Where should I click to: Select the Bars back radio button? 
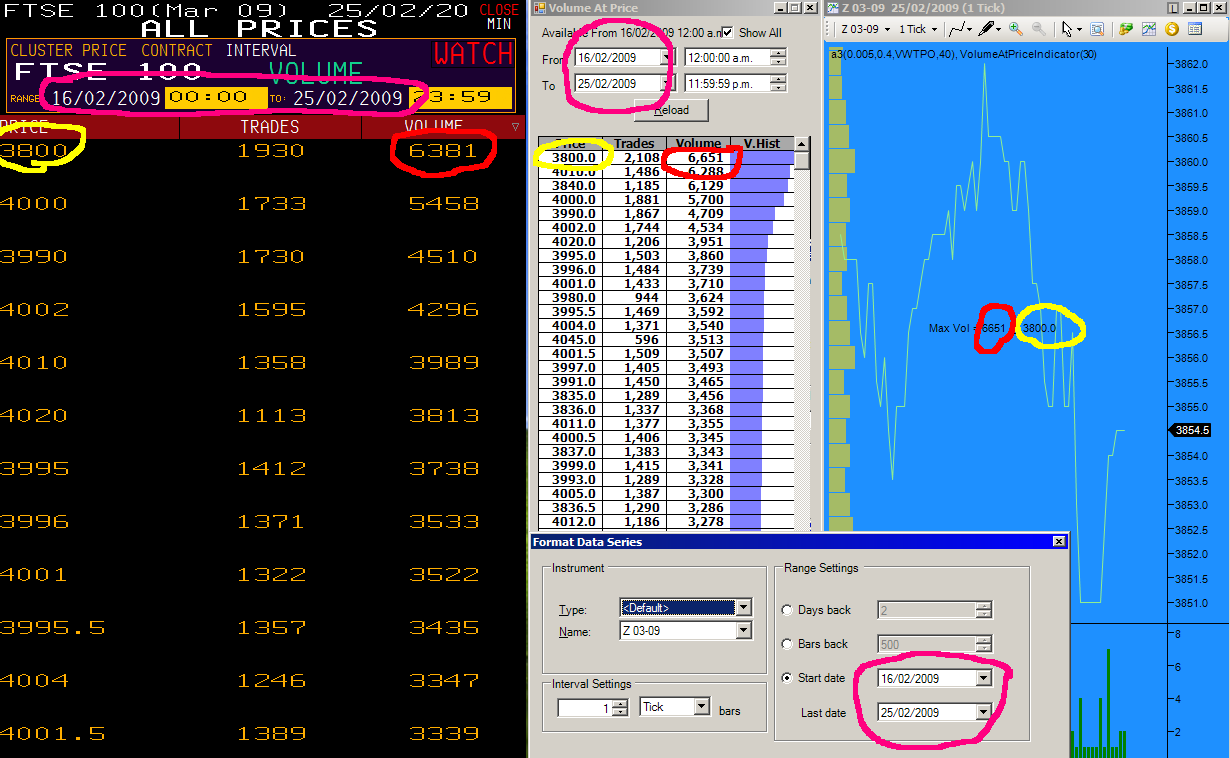click(787, 644)
